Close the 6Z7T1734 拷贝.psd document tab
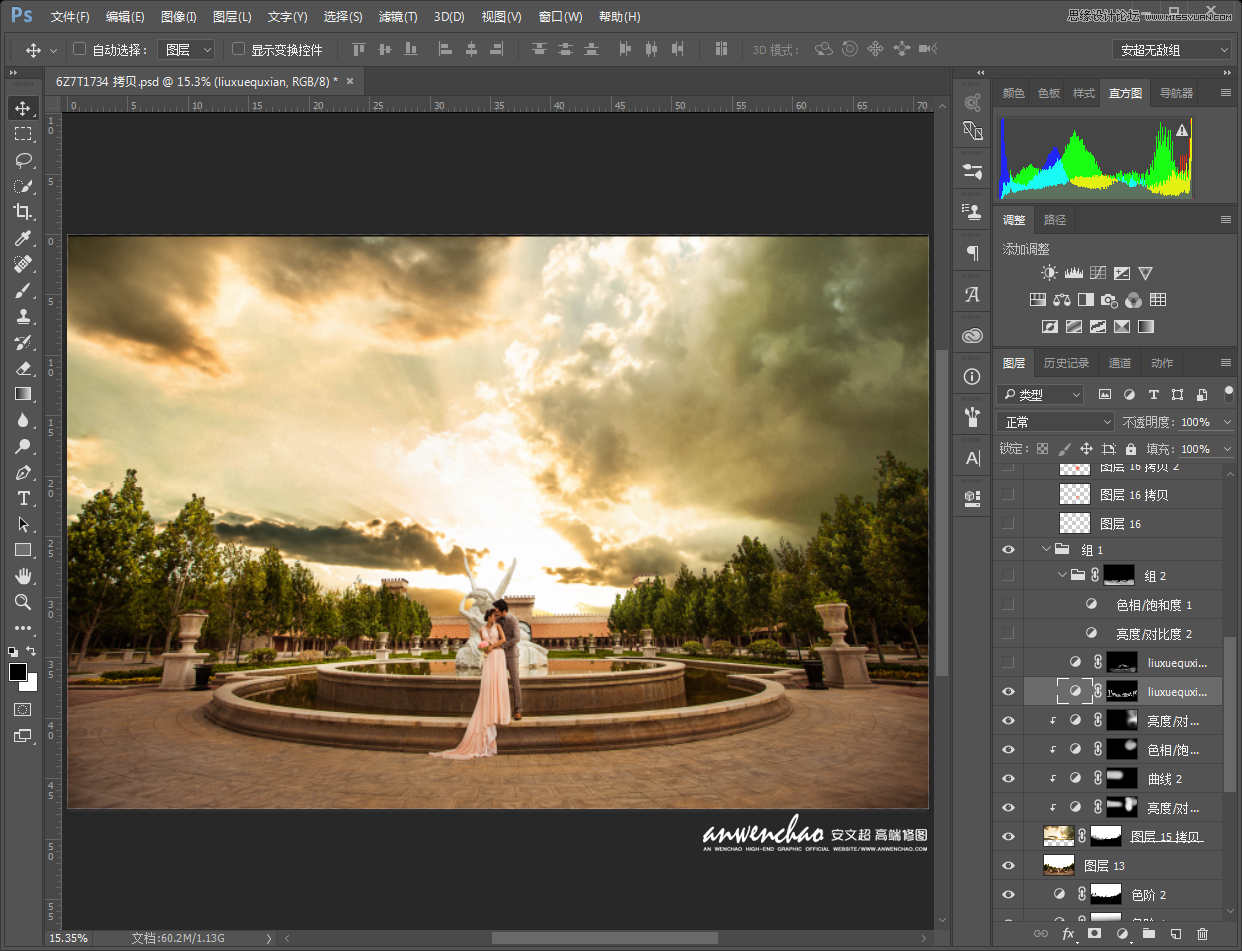1242x951 pixels. 350,81
